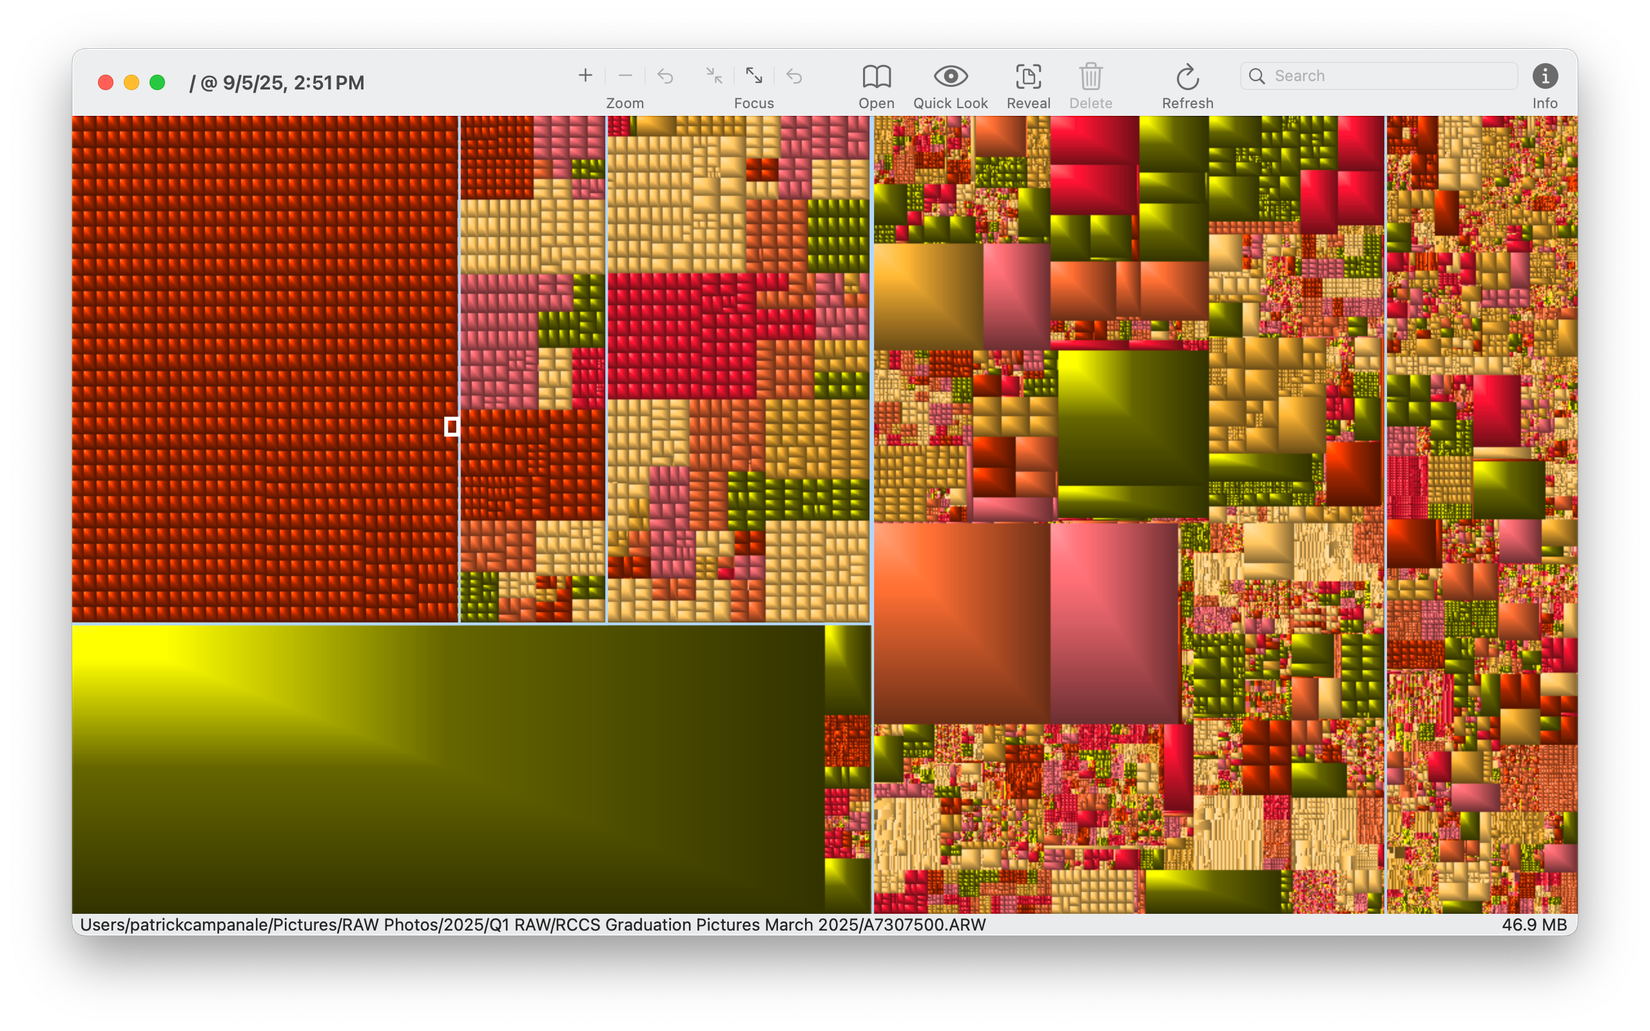This screenshot has height=1031, width=1650.
Task: Refresh the disk scan
Action: pos(1187,76)
